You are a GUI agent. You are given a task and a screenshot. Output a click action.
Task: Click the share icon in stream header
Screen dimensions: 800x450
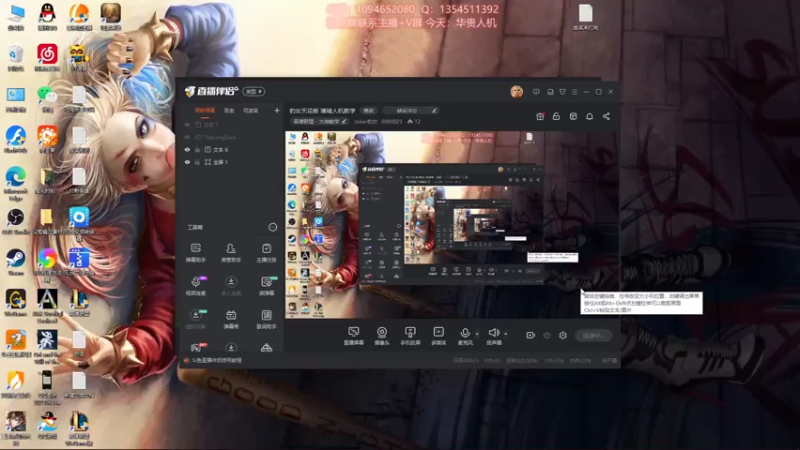(x=606, y=116)
